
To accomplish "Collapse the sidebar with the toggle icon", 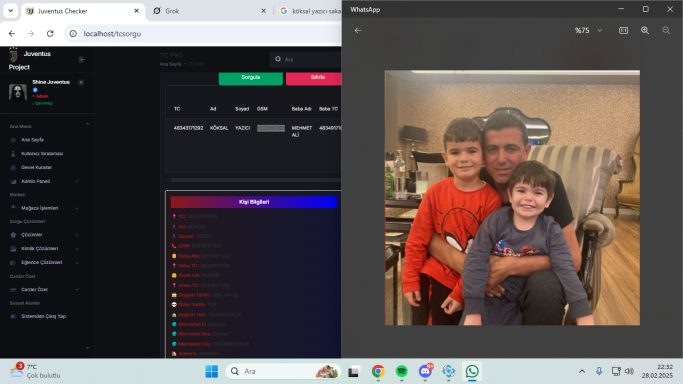I will click(x=81, y=59).
